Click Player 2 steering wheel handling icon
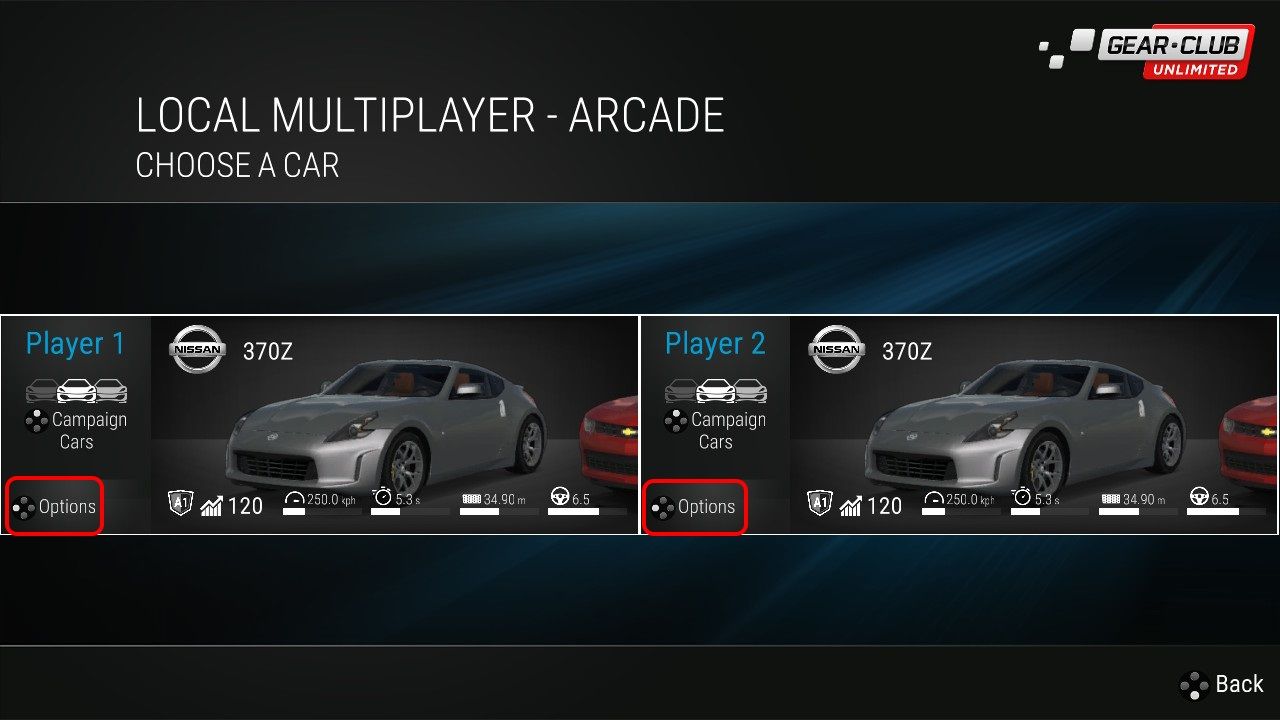The image size is (1280, 720). pos(1198,497)
